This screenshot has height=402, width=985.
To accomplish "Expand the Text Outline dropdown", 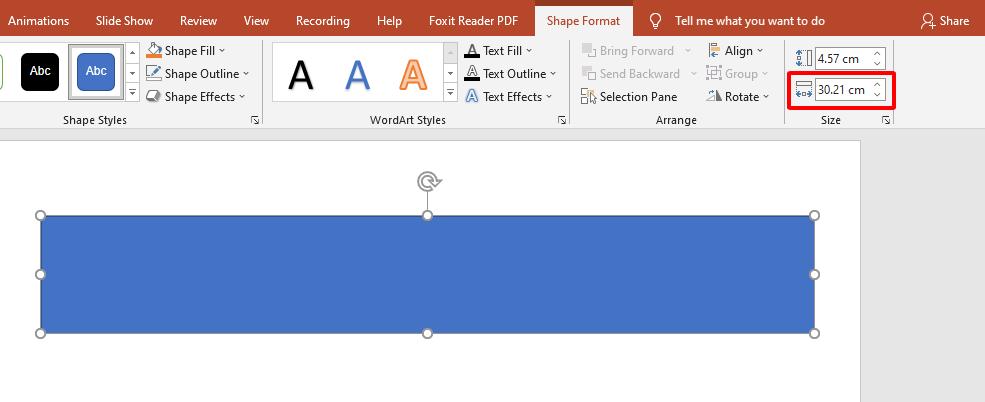I will [x=553, y=74].
